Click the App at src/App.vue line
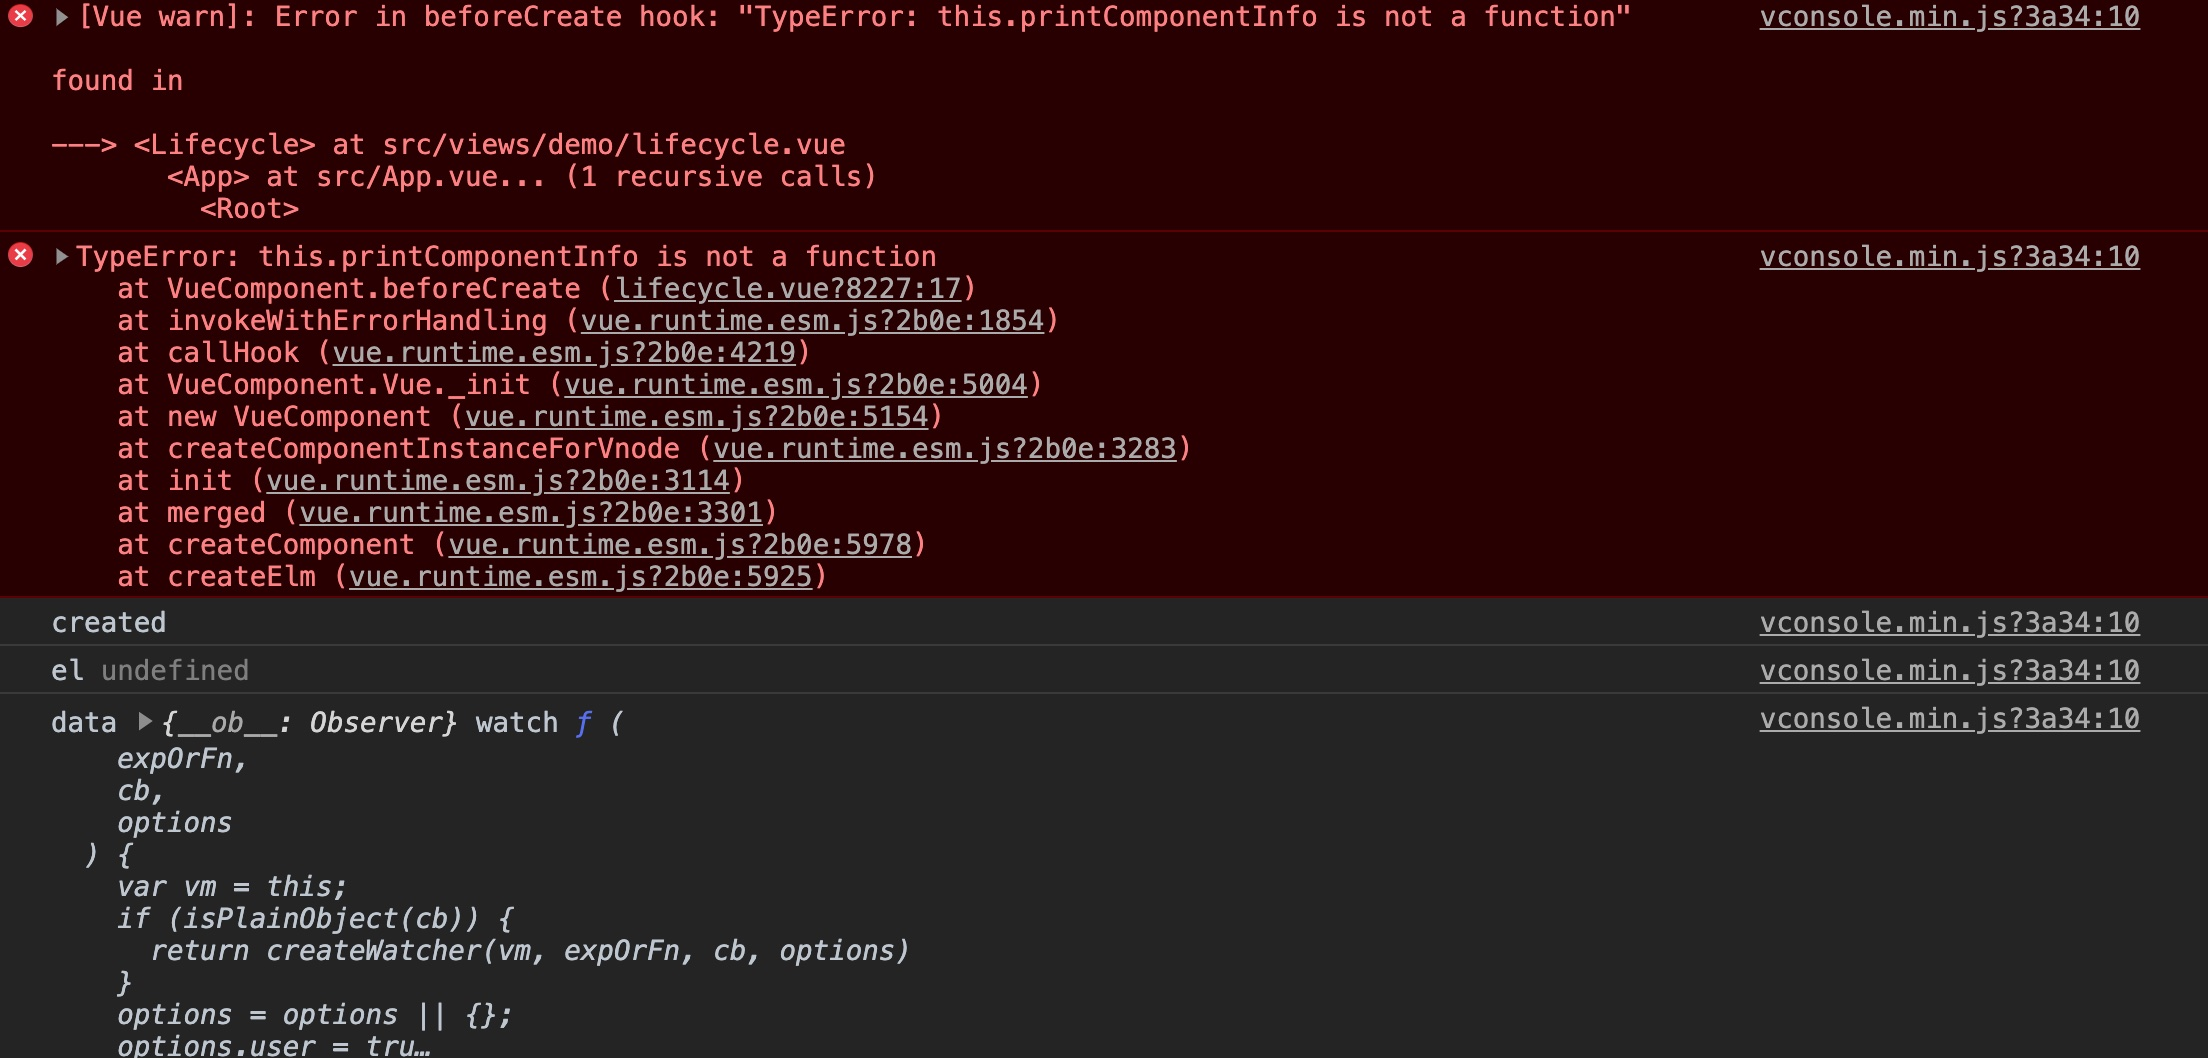This screenshot has height=1058, width=2208. point(521,177)
